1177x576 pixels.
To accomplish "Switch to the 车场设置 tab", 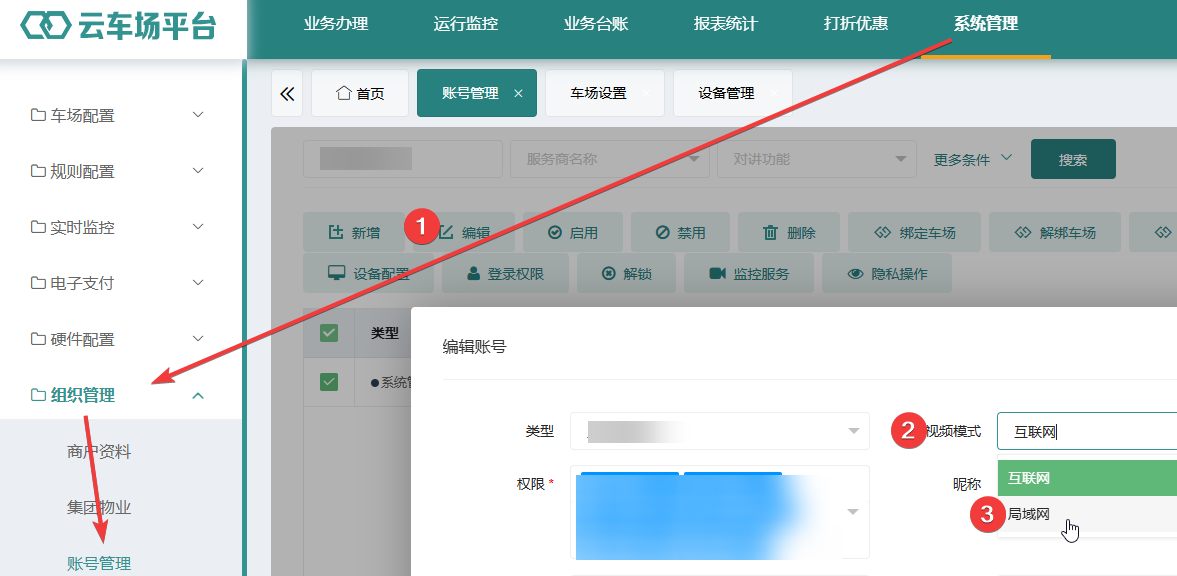I will (598, 93).
